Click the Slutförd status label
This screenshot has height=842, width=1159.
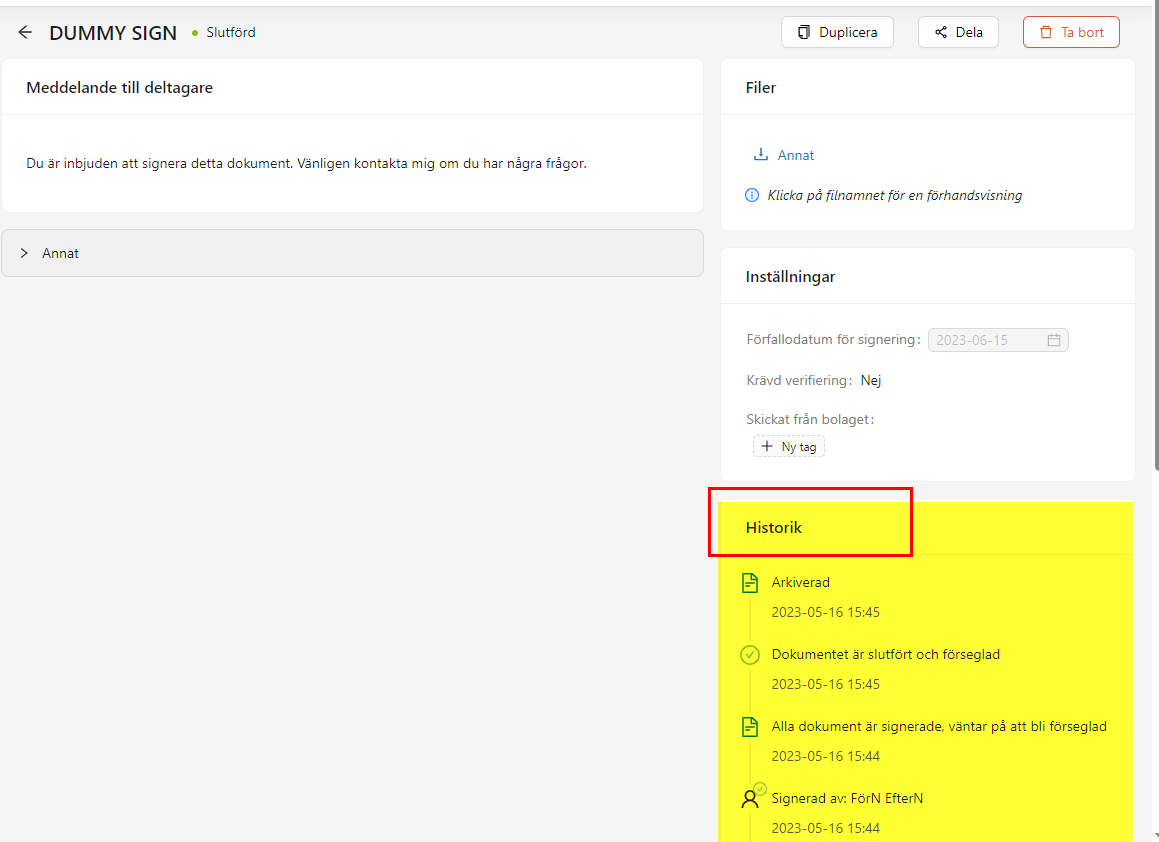pos(231,33)
